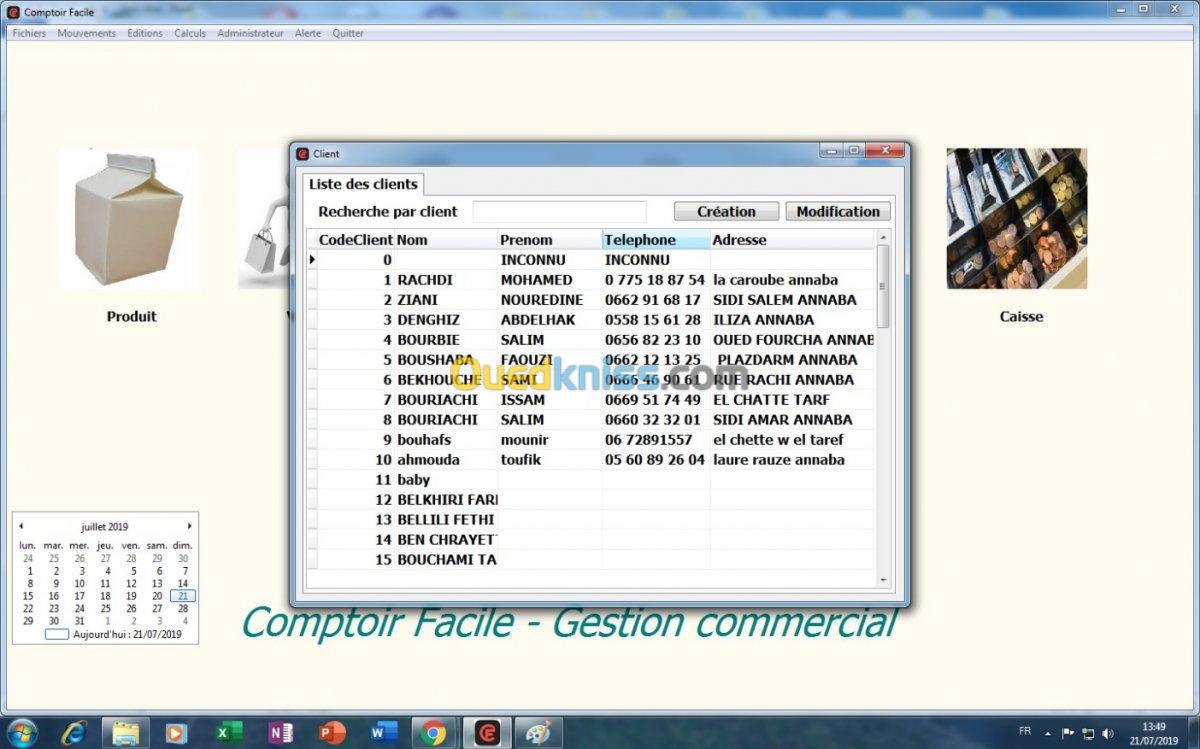The image size is (1200, 749).
Task: Open OneNote from the taskbar
Action: tap(280, 733)
